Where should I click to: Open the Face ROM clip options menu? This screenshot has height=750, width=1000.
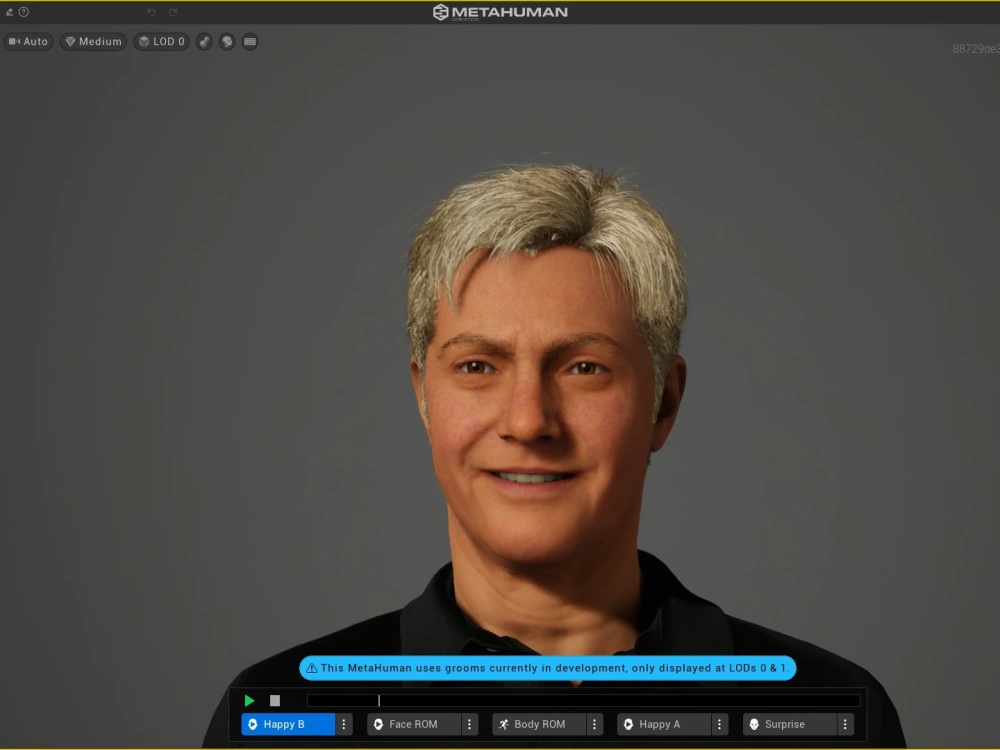[x=469, y=724]
